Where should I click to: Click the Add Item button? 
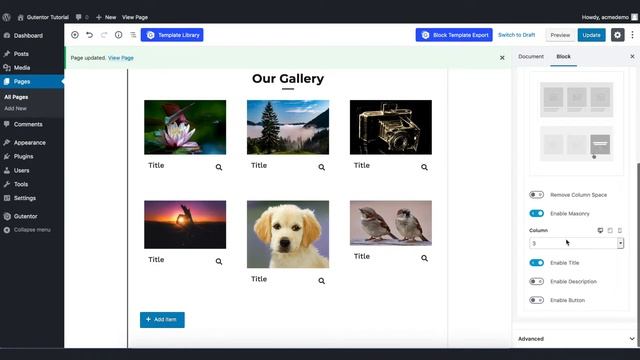tap(162, 320)
